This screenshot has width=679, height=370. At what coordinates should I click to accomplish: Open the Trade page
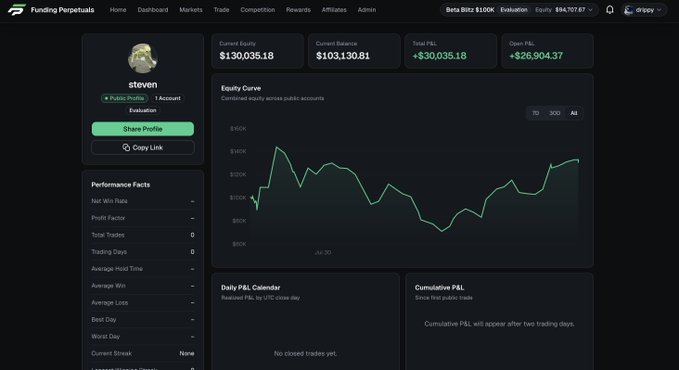pyautogui.click(x=221, y=10)
